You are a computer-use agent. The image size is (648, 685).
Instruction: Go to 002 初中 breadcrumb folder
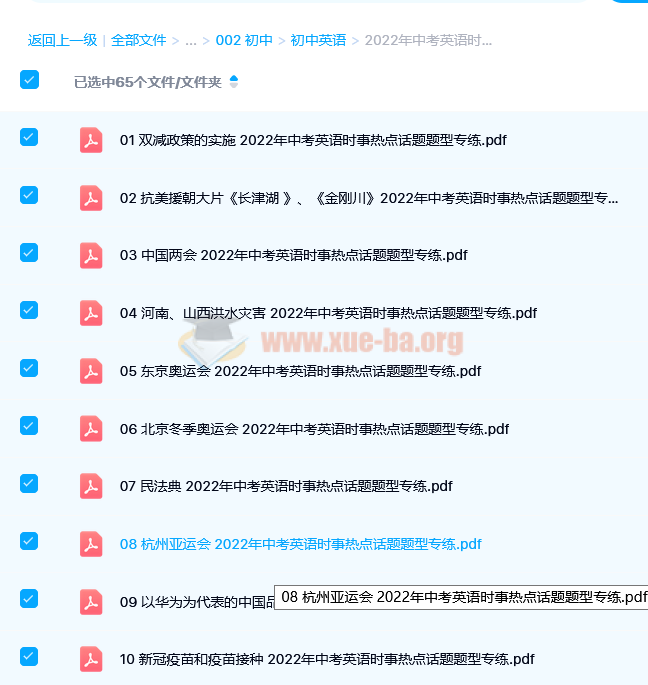244,41
